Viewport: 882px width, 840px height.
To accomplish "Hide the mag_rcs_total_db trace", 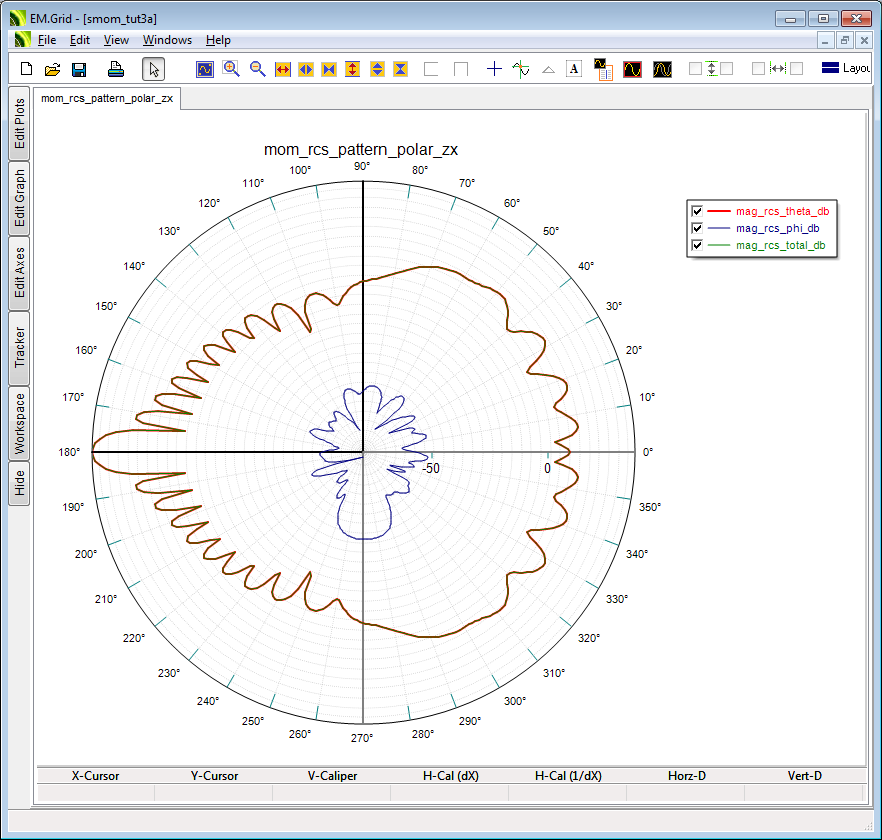I will coord(697,245).
